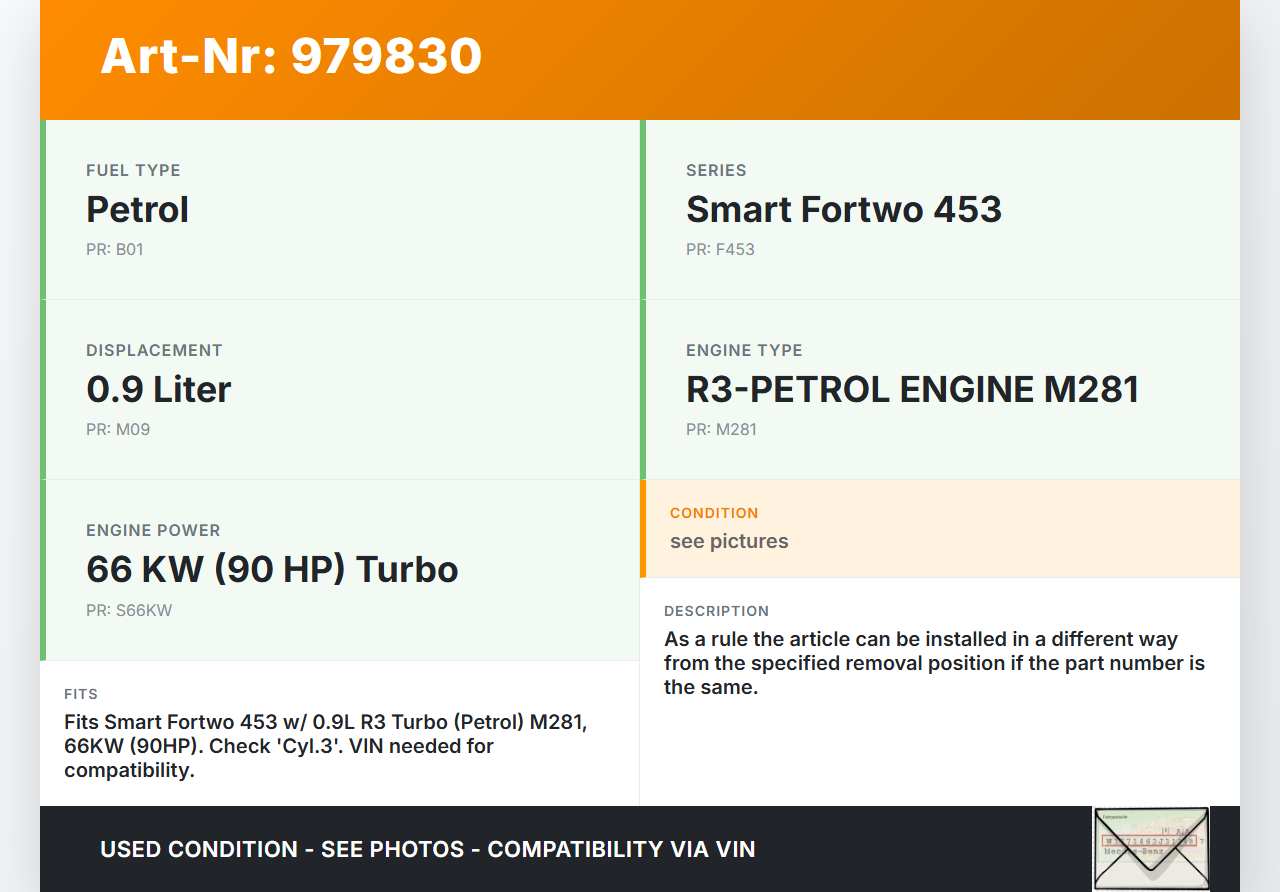
Task: Click the PR: B01 code
Action: click(115, 249)
